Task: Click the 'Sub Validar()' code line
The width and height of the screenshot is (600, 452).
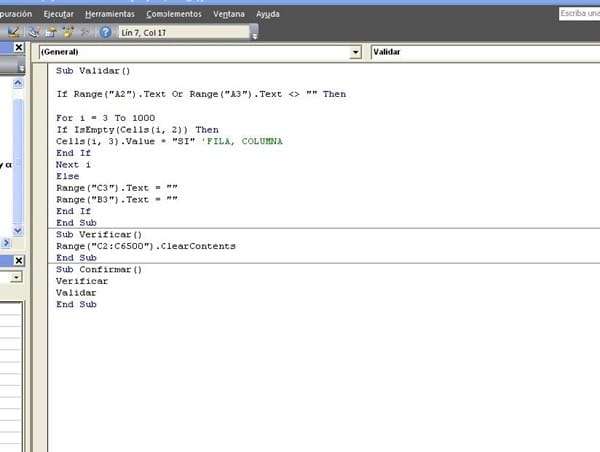Action: pos(93,71)
